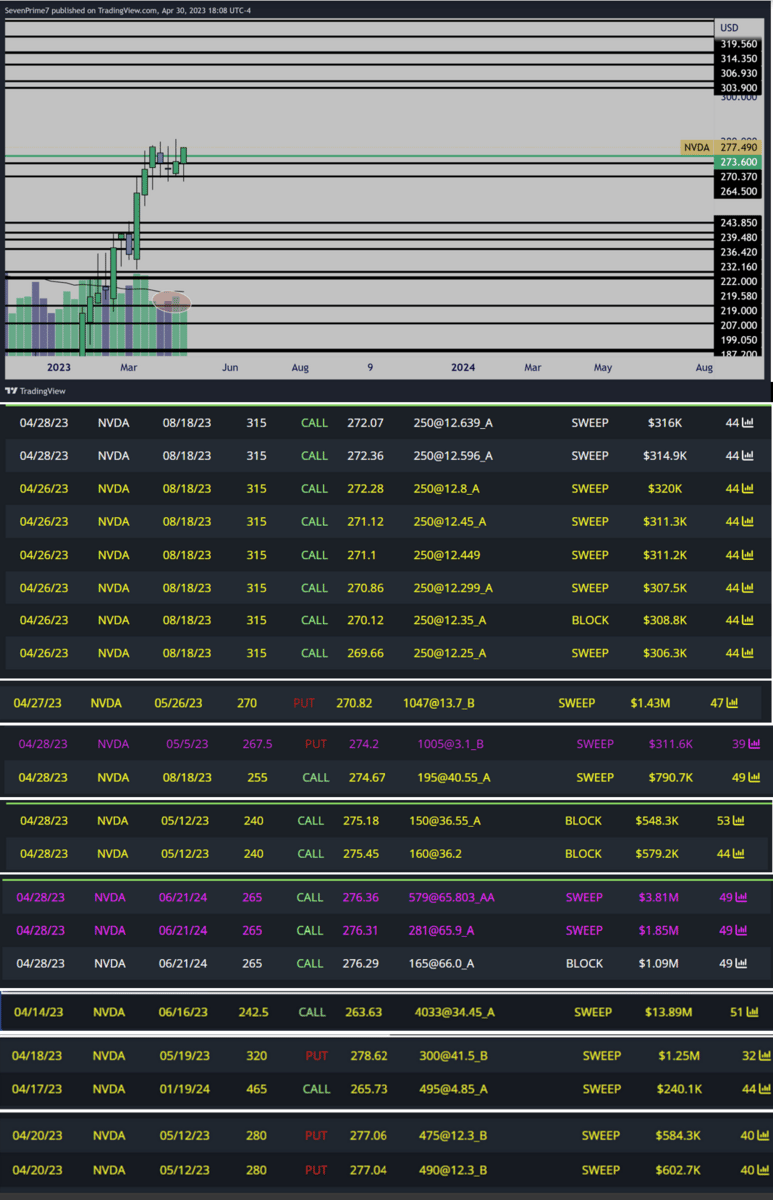773x1200 pixels.
Task: Click the 300@41.5_B trade detail
Action: point(452,1055)
